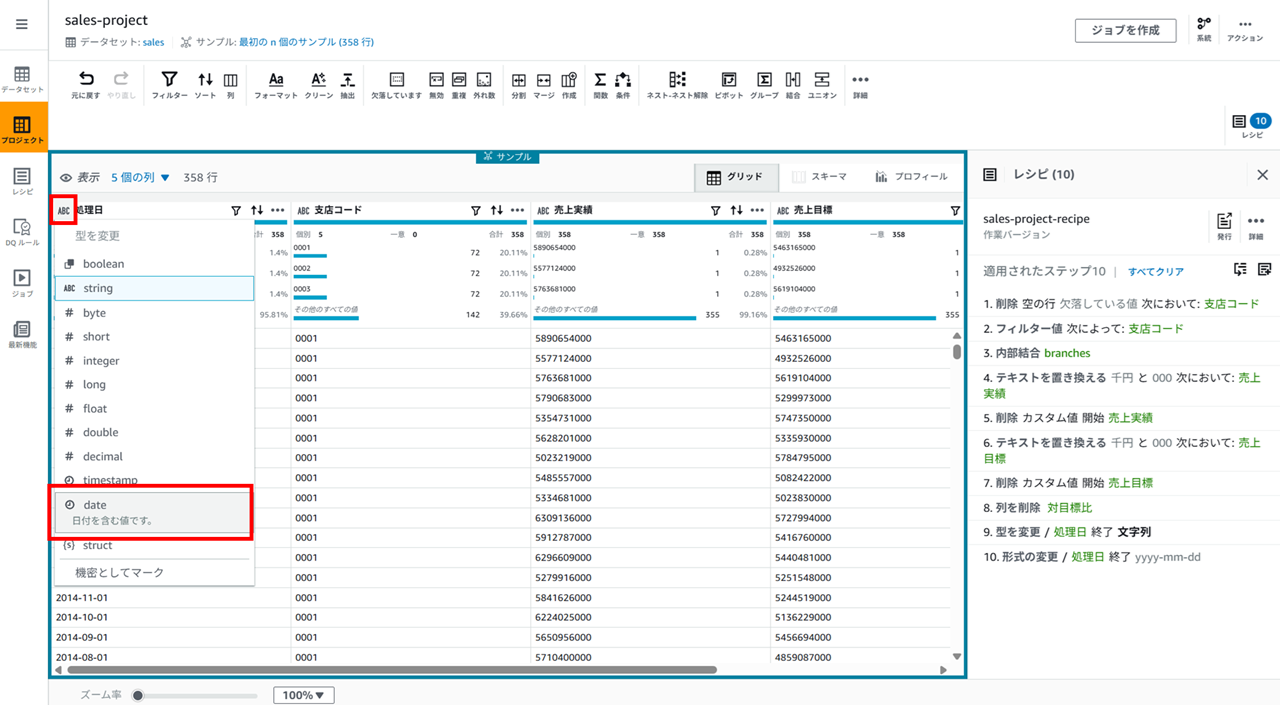The image size is (1280, 705).
Task: Switch to the Profile (プロフィール) view tab
Action: click(x=911, y=177)
